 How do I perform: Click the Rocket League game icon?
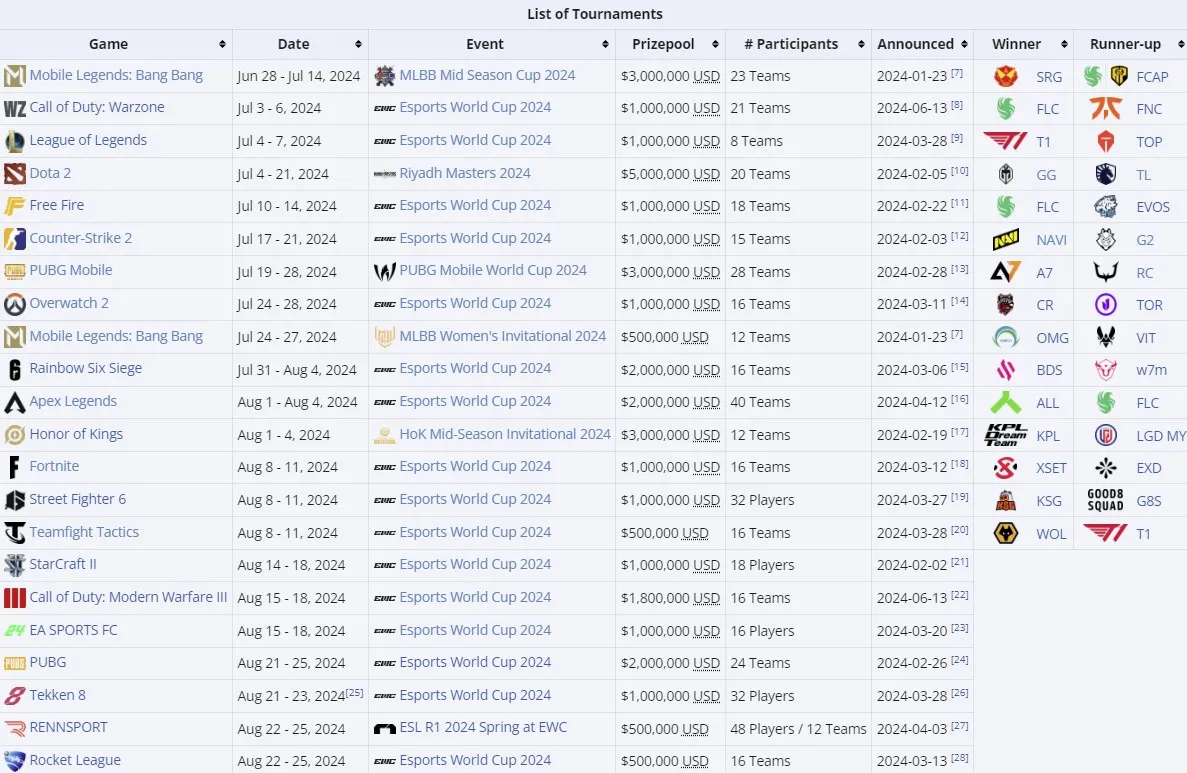click(x=14, y=760)
